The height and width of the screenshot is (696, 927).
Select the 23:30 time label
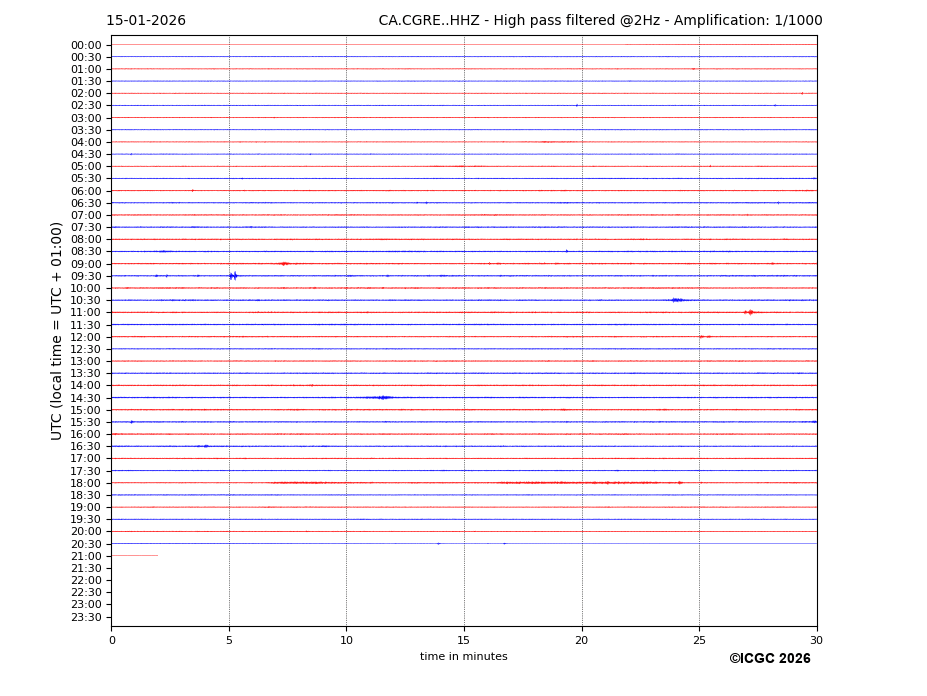(x=86, y=617)
